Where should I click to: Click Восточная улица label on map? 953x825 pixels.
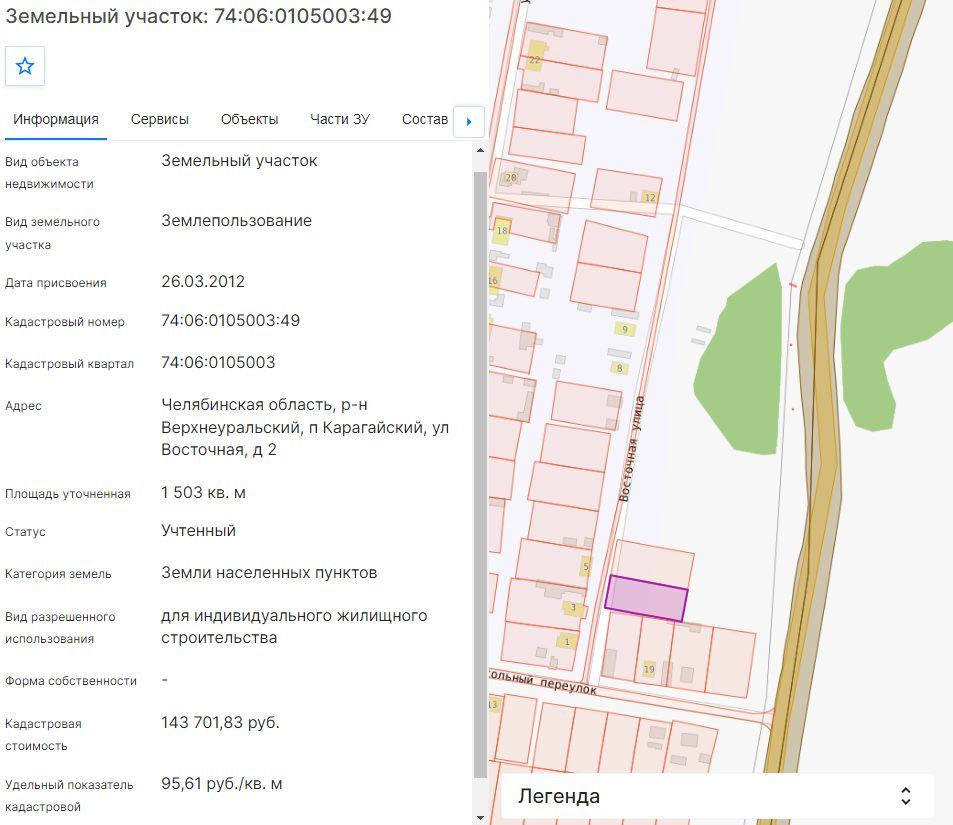(x=631, y=449)
